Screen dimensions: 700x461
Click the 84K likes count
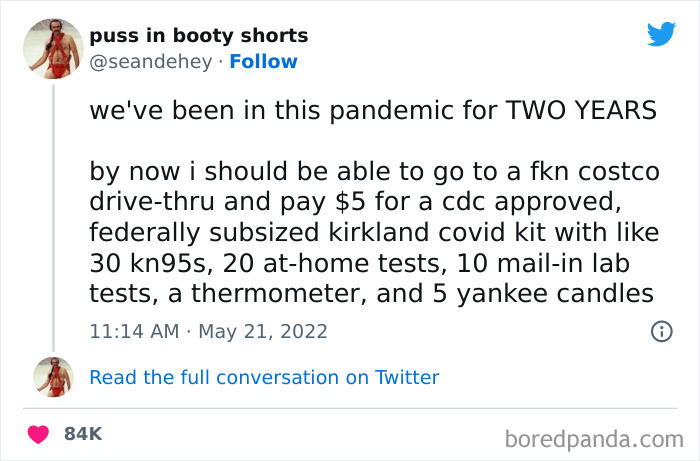[83, 434]
